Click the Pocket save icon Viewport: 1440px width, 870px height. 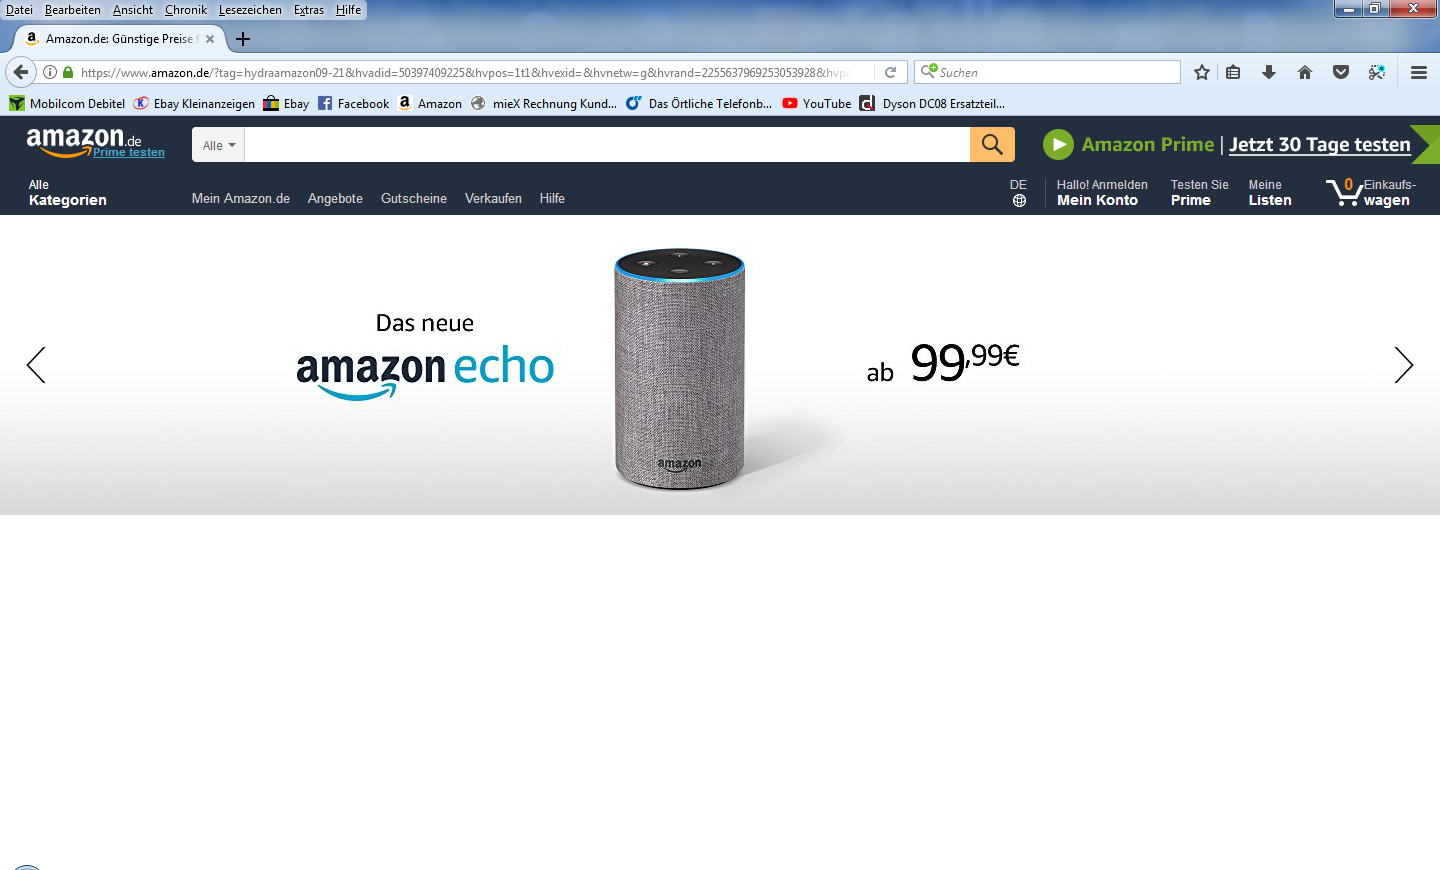coord(1341,72)
